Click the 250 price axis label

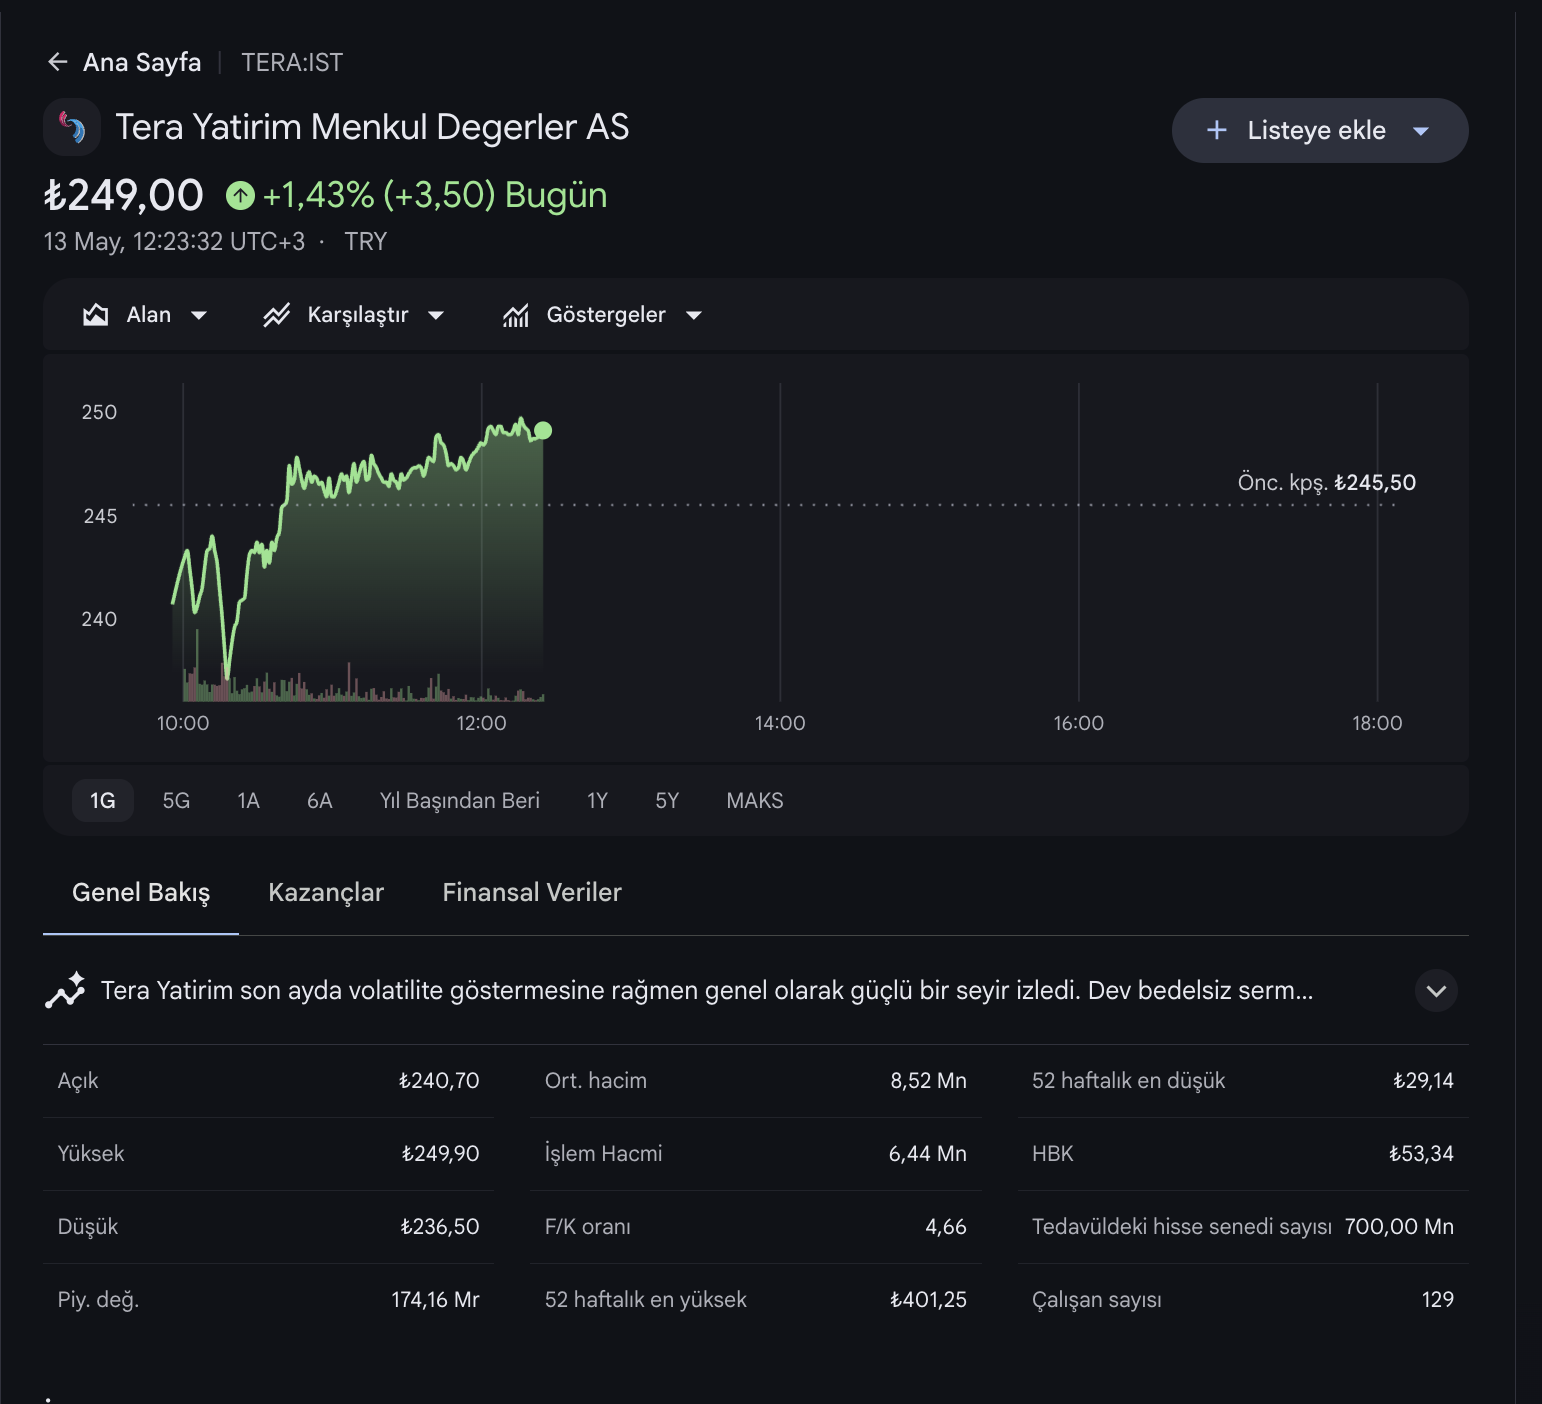(x=99, y=412)
